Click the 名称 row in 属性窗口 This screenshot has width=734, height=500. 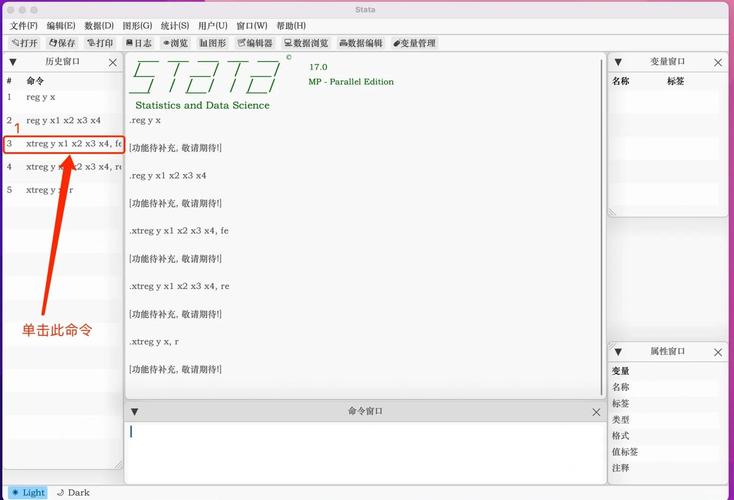click(x=665, y=387)
